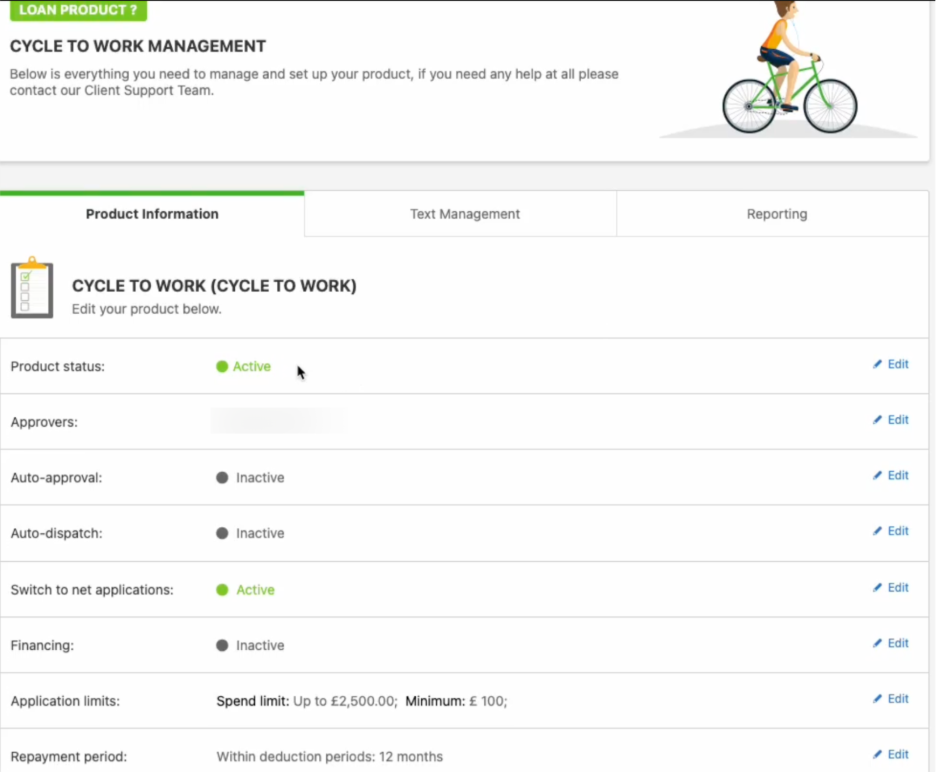Click green Switch to net applications dot
Image resolution: width=936 pixels, height=772 pixels.
coord(222,590)
